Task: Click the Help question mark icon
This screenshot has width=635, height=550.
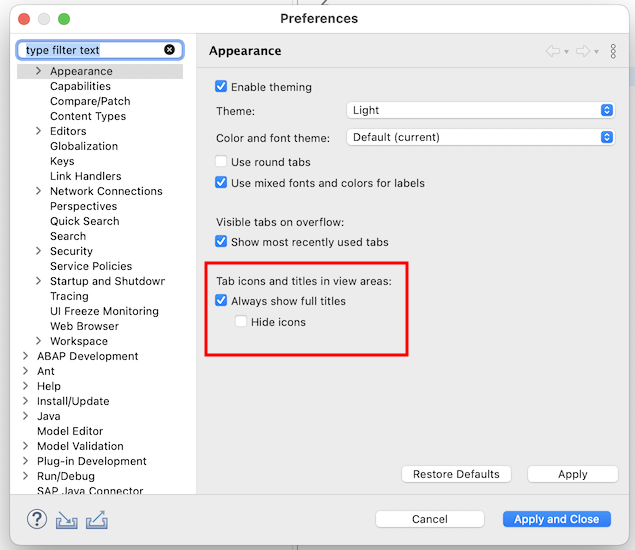Action: pyautogui.click(x=37, y=519)
